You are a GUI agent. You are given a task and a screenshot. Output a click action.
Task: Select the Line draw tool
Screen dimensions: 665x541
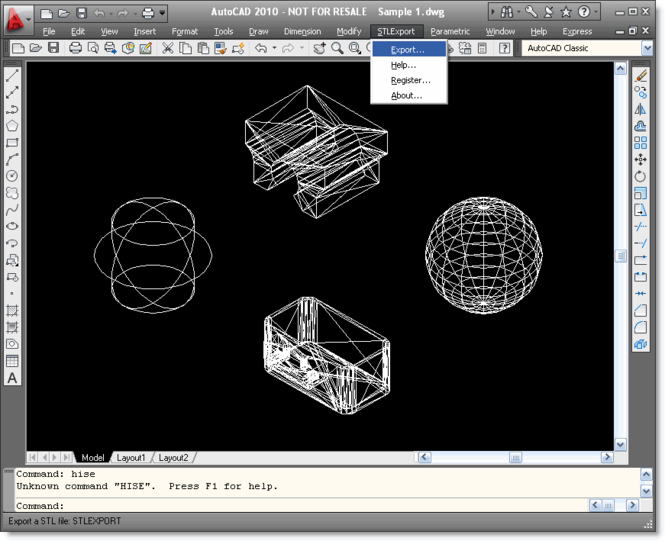pyautogui.click(x=12, y=75)
